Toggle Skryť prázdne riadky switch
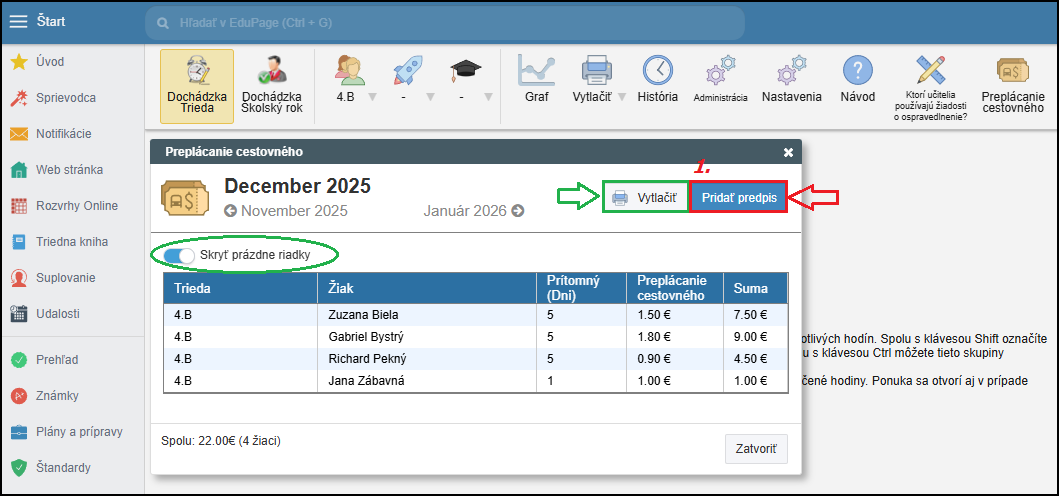 click(179, 256)
